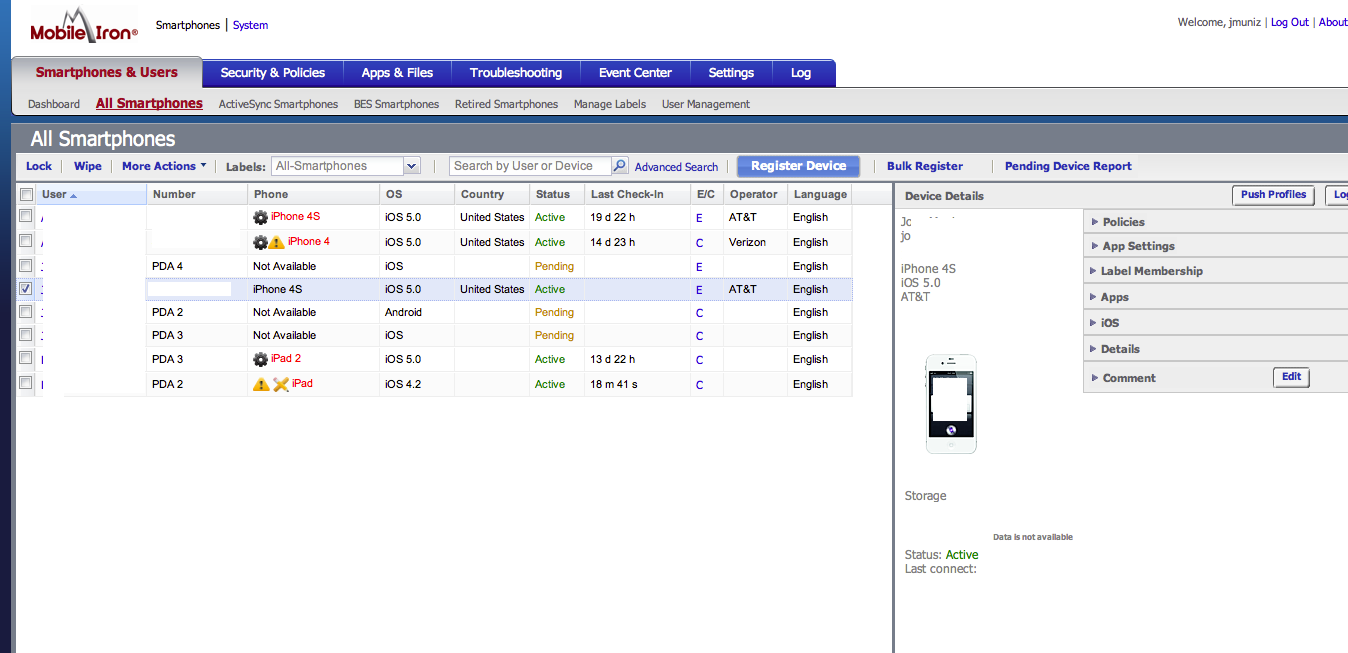Click warning triangle icon in iPad row
Image resolution: width=1348 pixels, height=653 pixels.
point(261,384)
